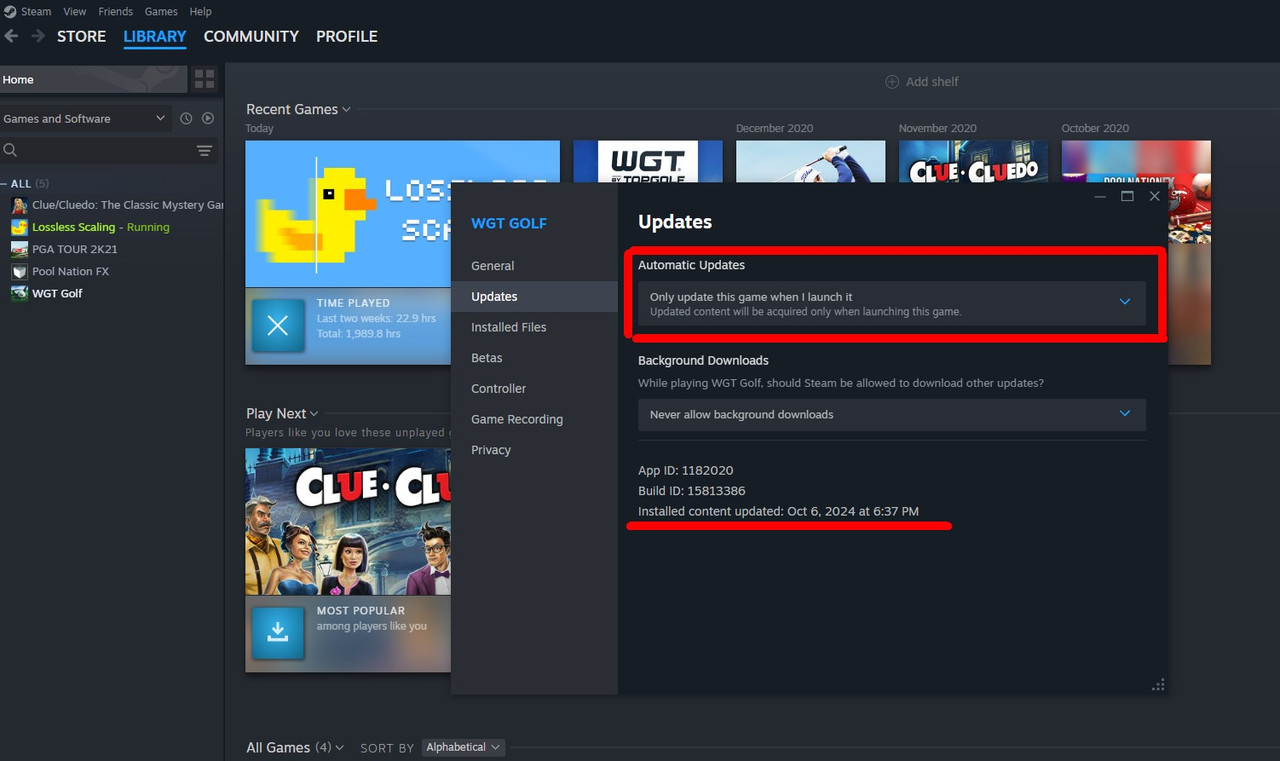Open PGA Tour December 2020 thumbnail
1280x761 pixels.
(x=810, y=161)
